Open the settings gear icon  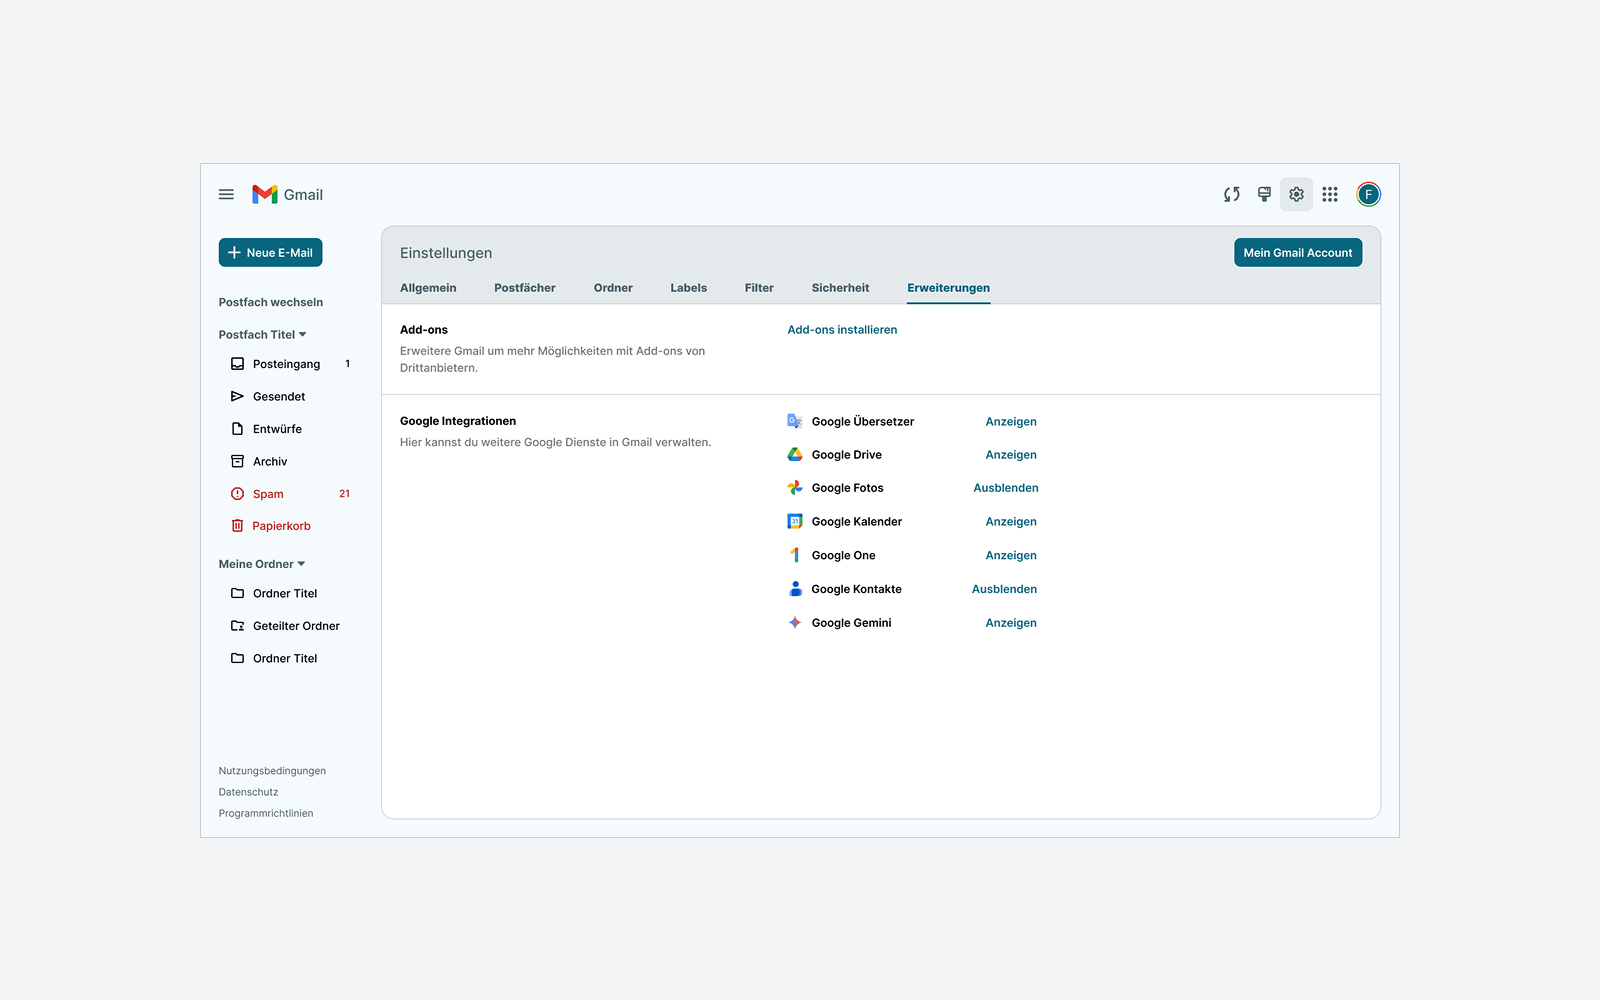point(1296,194)
